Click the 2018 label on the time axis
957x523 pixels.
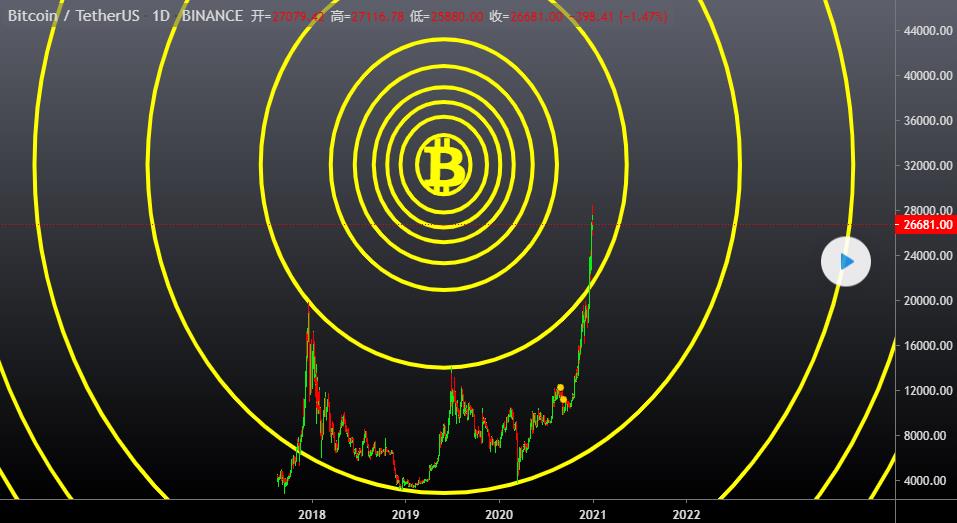[312, 514]
